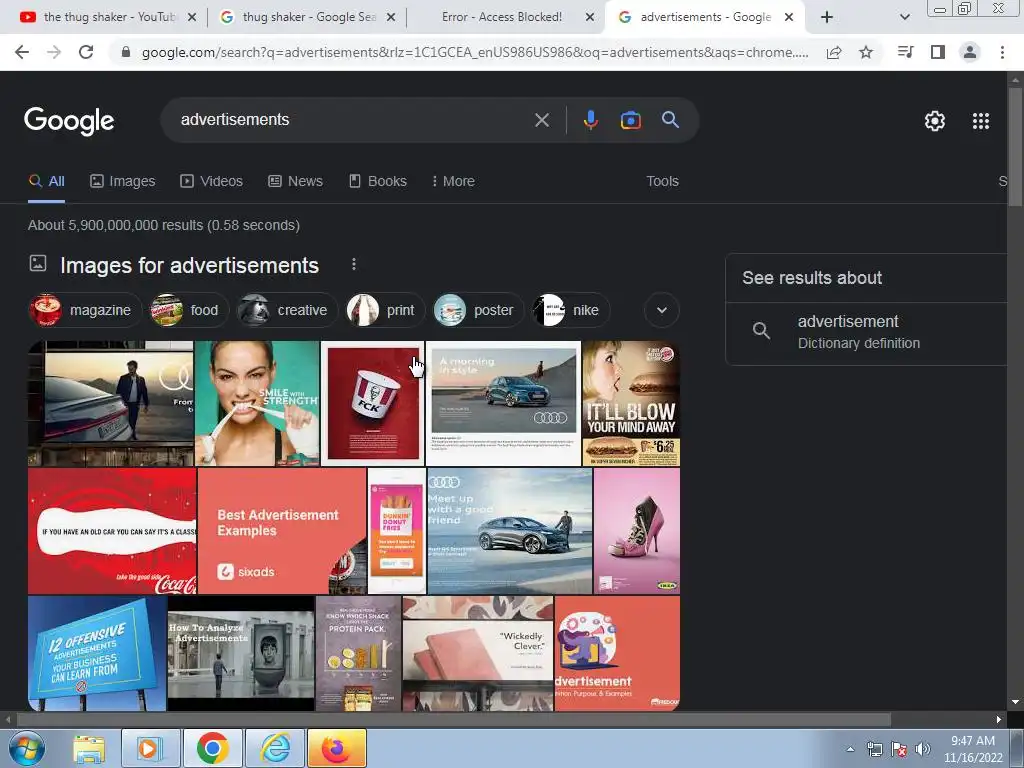Open the KFC FCK bucket ad image
1024x768 pixels.
[372, 403]
